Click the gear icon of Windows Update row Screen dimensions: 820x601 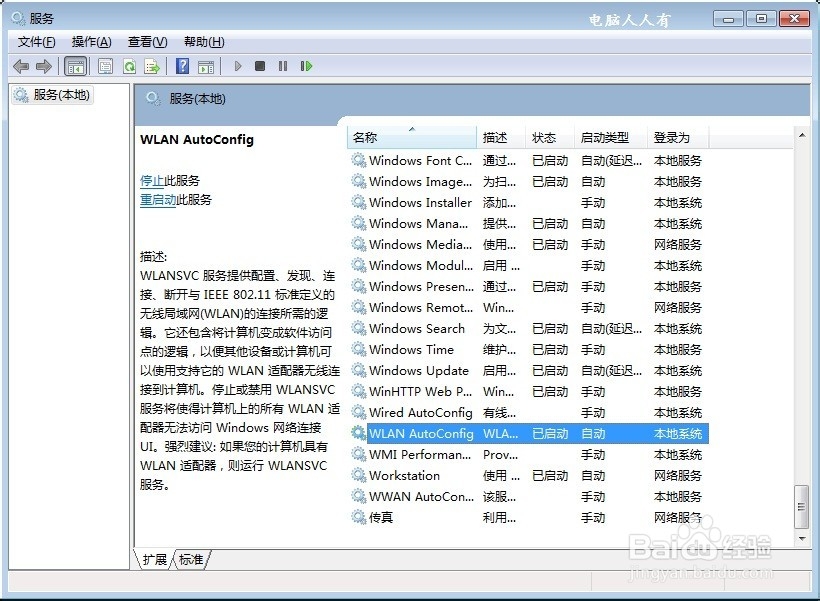(x=358, y=370)
